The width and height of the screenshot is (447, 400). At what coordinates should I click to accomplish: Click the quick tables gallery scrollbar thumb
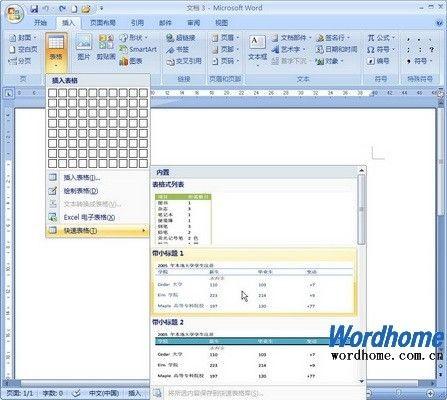pyautogui.click(x=361, y=209)
